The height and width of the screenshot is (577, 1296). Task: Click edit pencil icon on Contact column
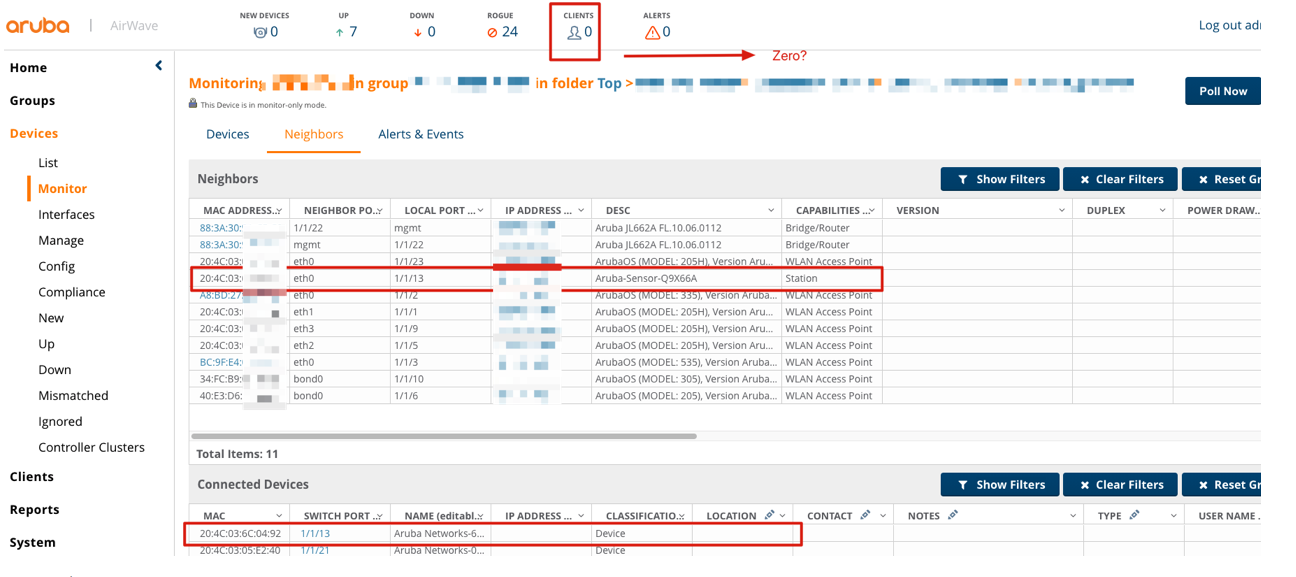pyautogui.click(x=865, y=515)
